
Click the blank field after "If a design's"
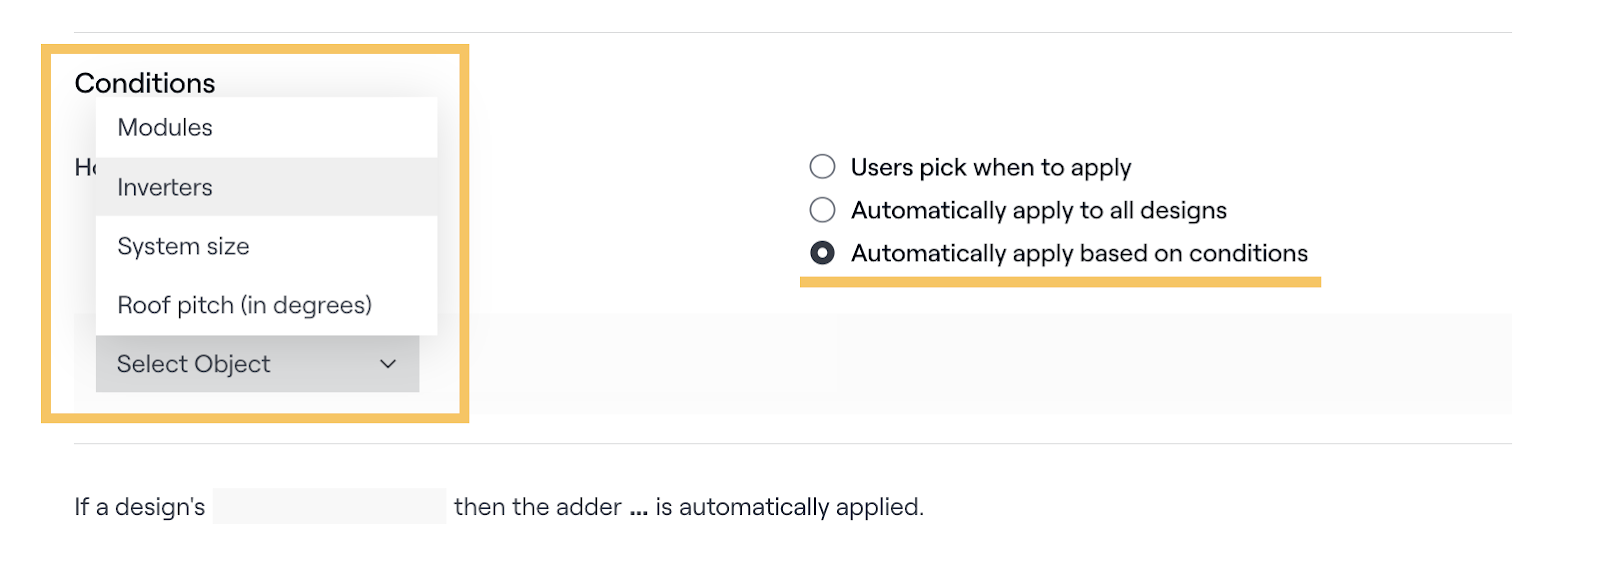(329, 507)
